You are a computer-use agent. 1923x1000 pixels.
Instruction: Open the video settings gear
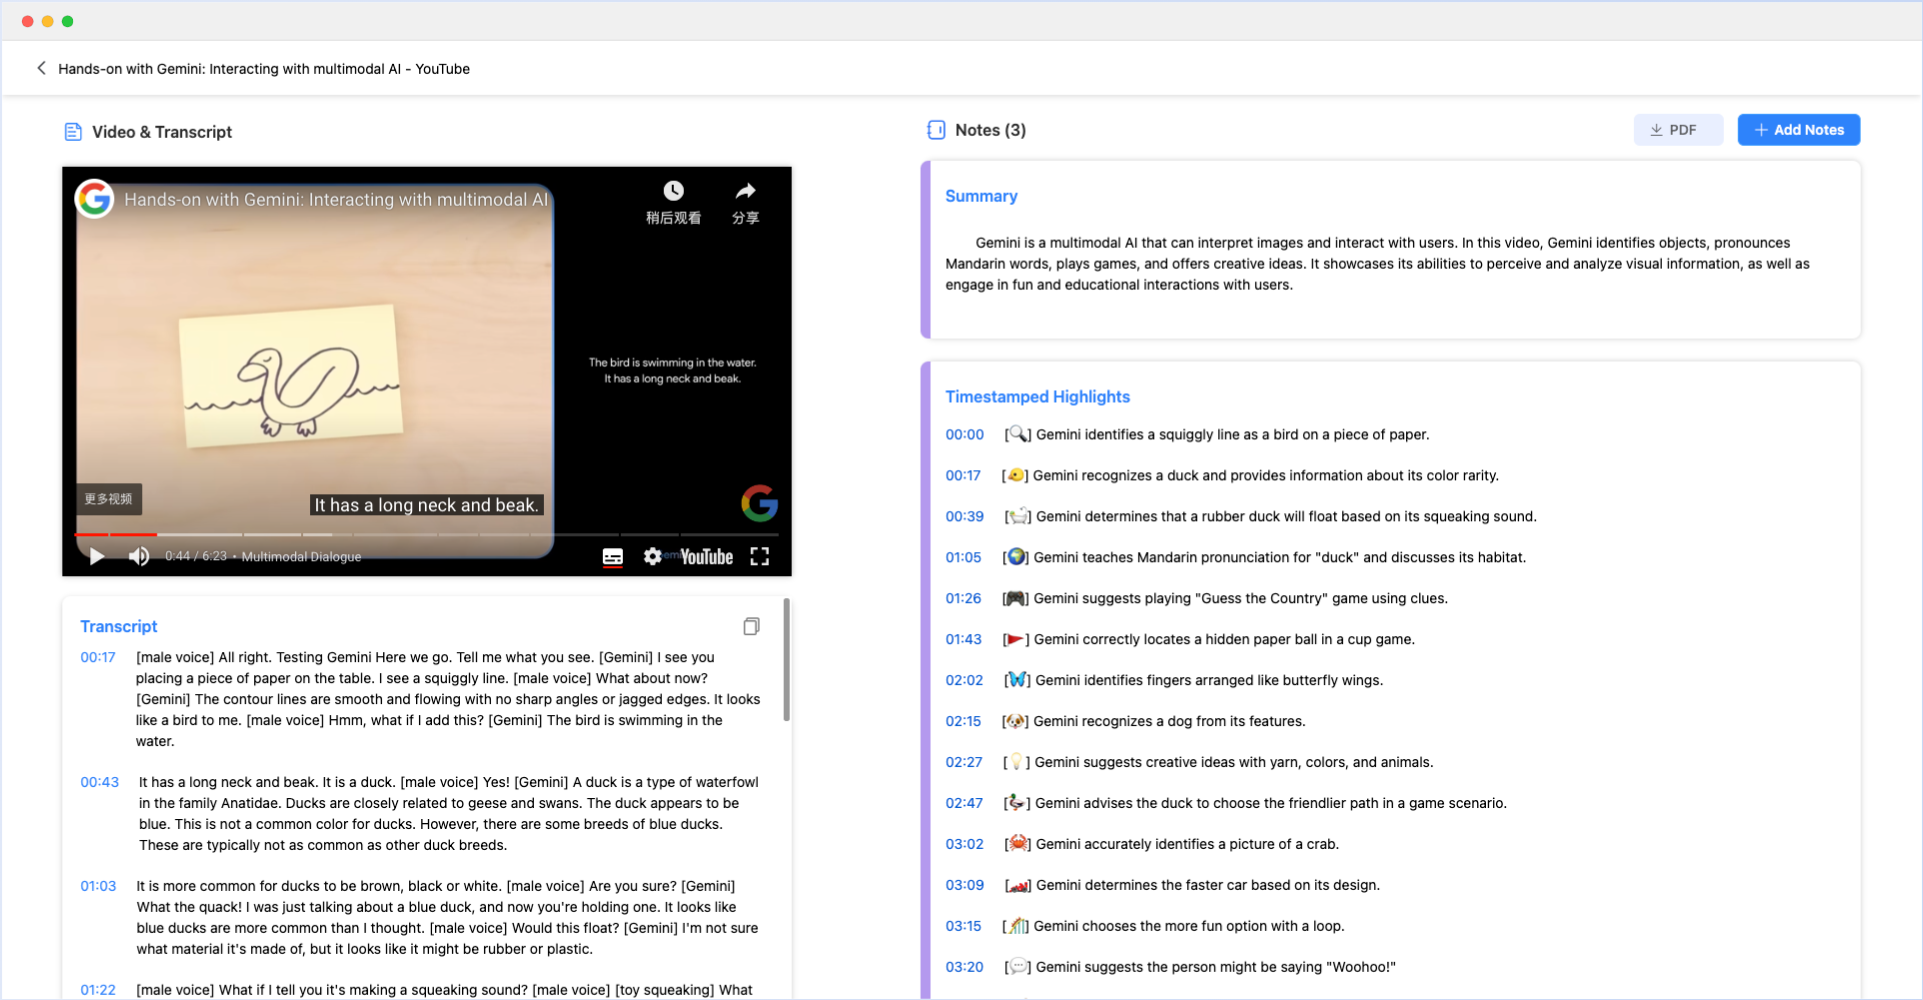(x=653, y=556)
